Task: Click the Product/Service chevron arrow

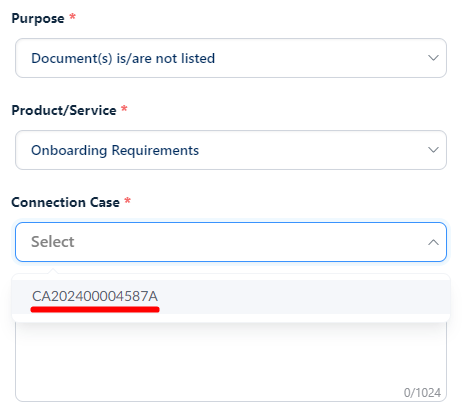Action: (433, 150)
